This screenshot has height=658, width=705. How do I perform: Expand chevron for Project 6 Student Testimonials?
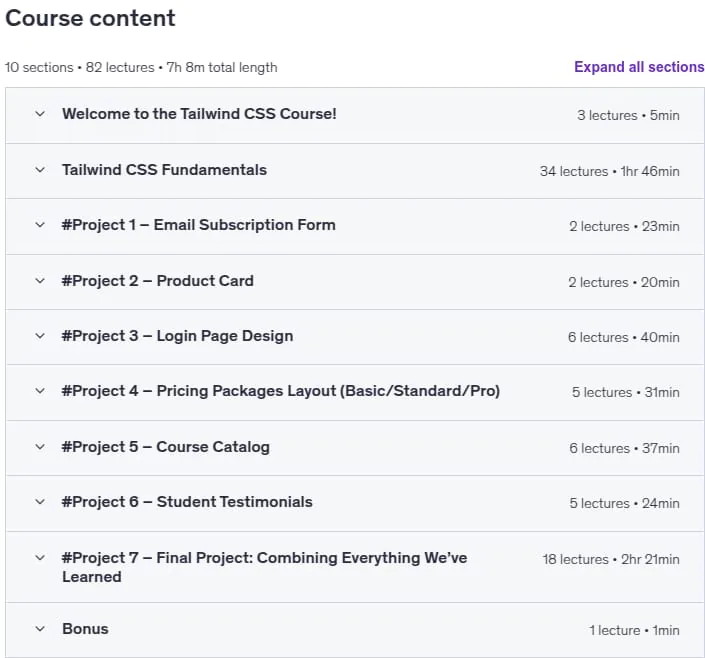pos(40,502)
